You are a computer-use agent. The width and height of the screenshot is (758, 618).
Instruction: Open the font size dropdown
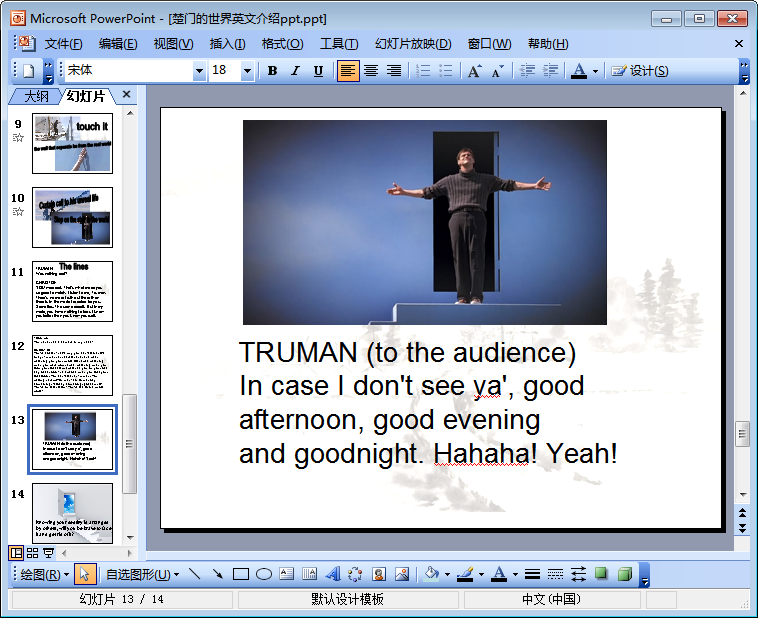247,71
